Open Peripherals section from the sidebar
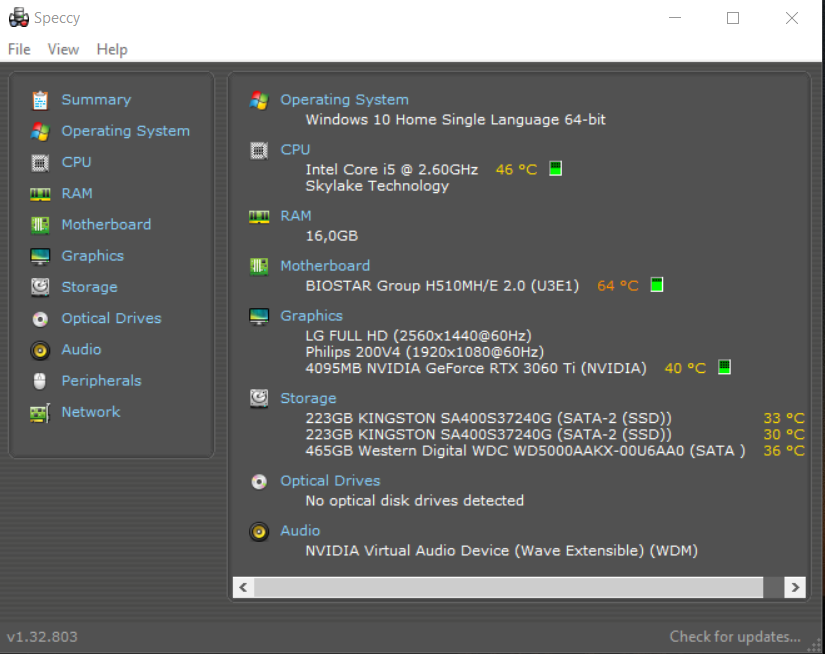This screenshot has width=825, height=654. (x=102, y=381)
